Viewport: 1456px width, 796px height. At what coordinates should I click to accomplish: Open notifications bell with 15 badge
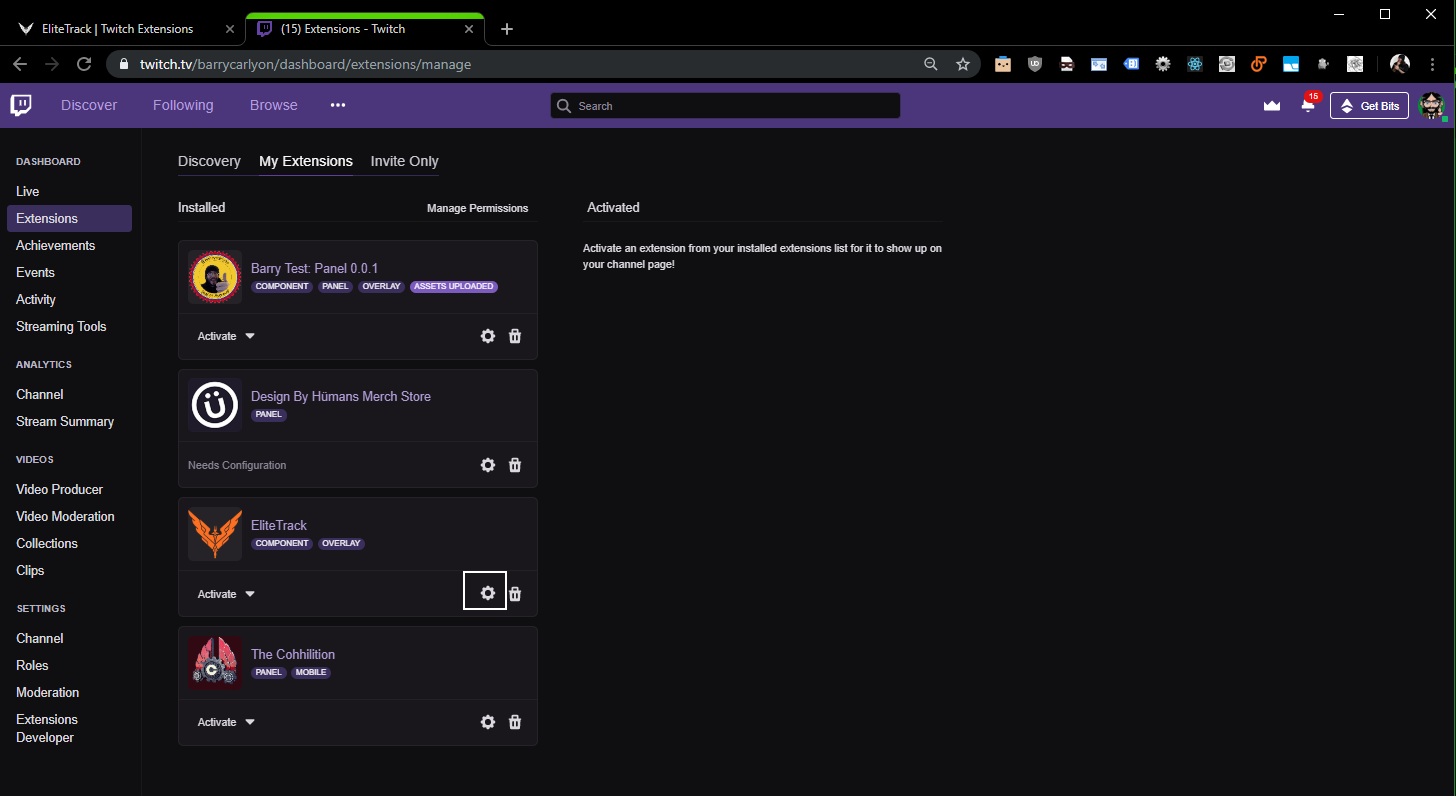click(1308, 105)
